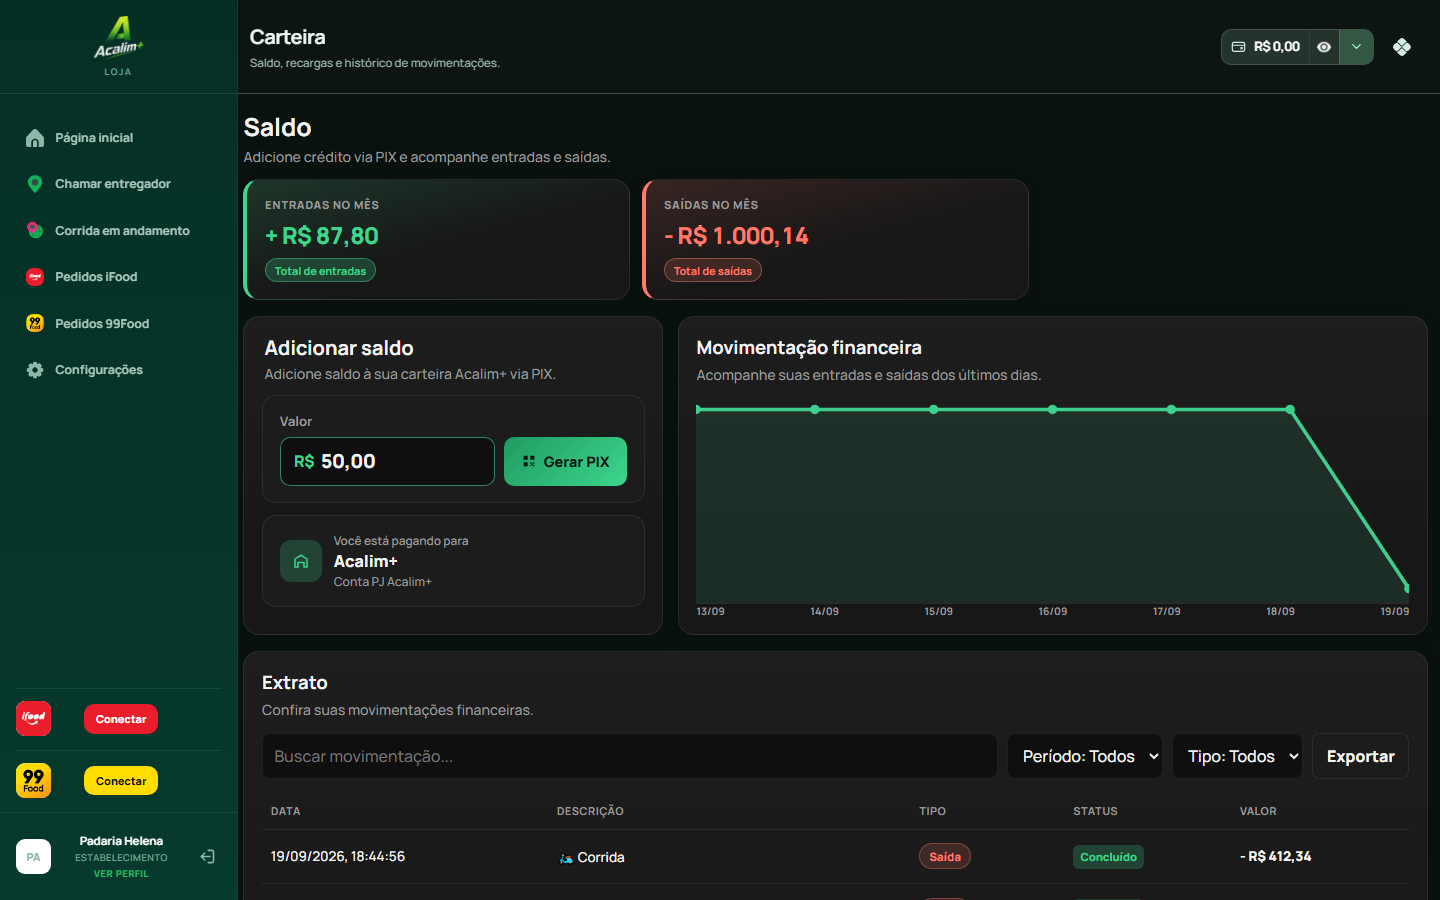Toggle balance visibility eye icon

click(1324, 47)
